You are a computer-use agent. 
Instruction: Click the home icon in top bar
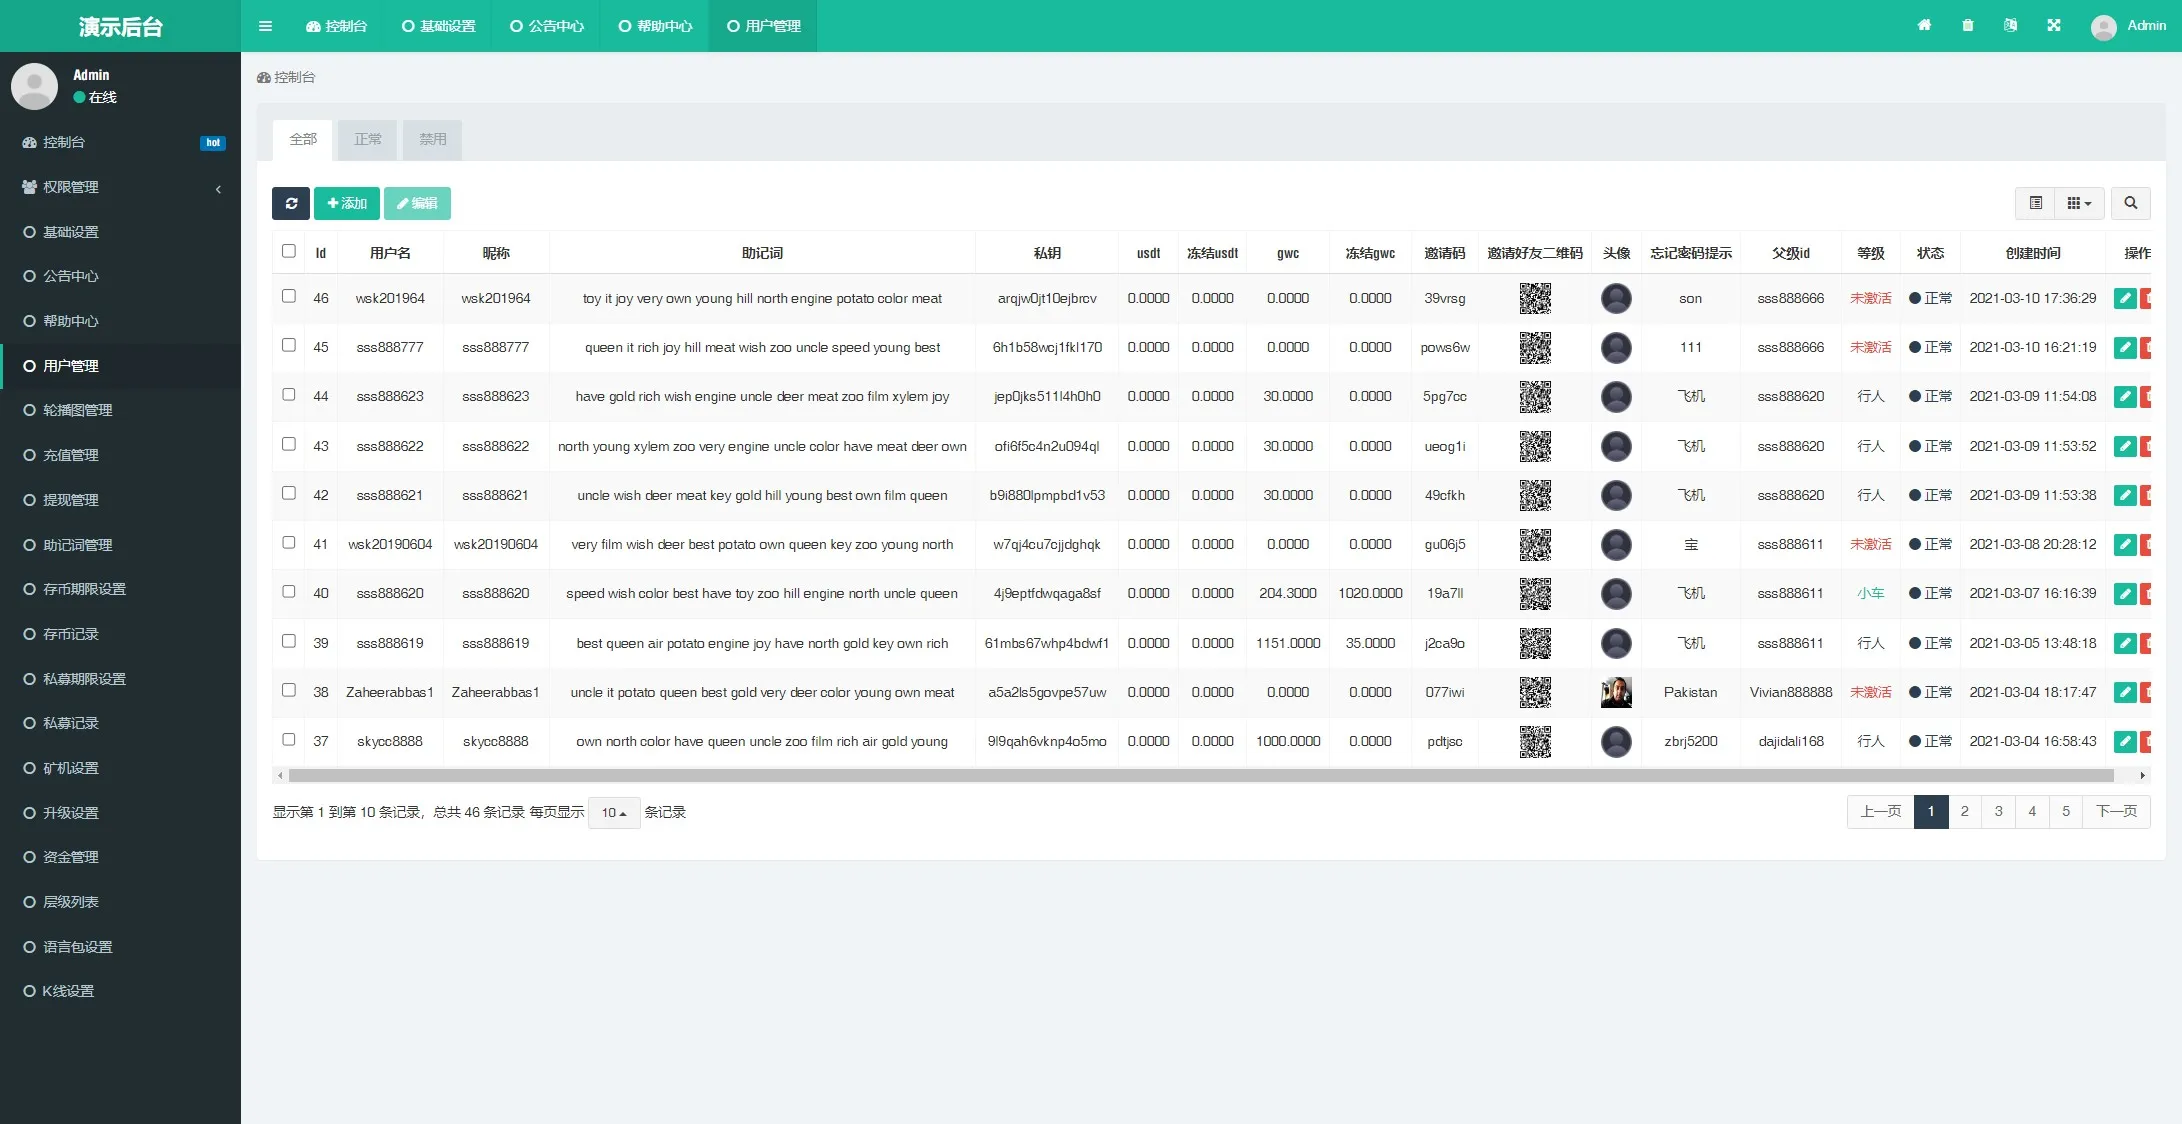1924,26
